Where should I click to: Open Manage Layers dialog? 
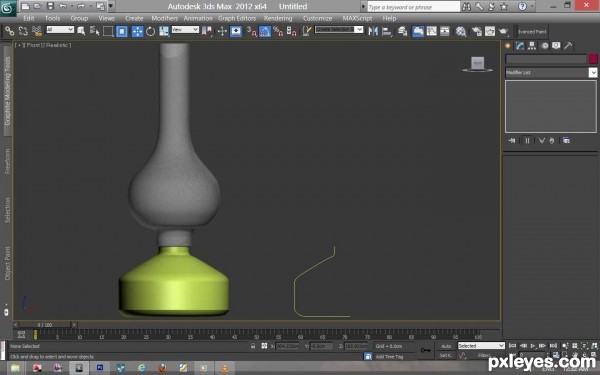coord(402,31)
